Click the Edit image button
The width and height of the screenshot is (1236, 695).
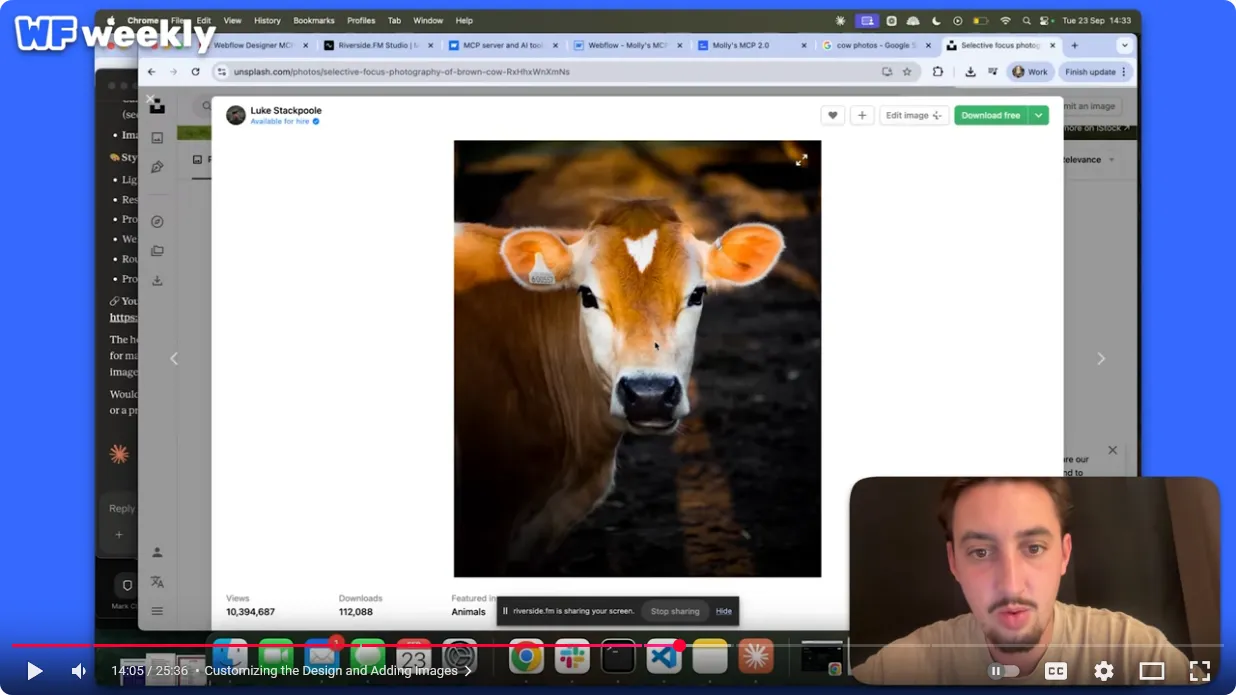tap(914, 115)
